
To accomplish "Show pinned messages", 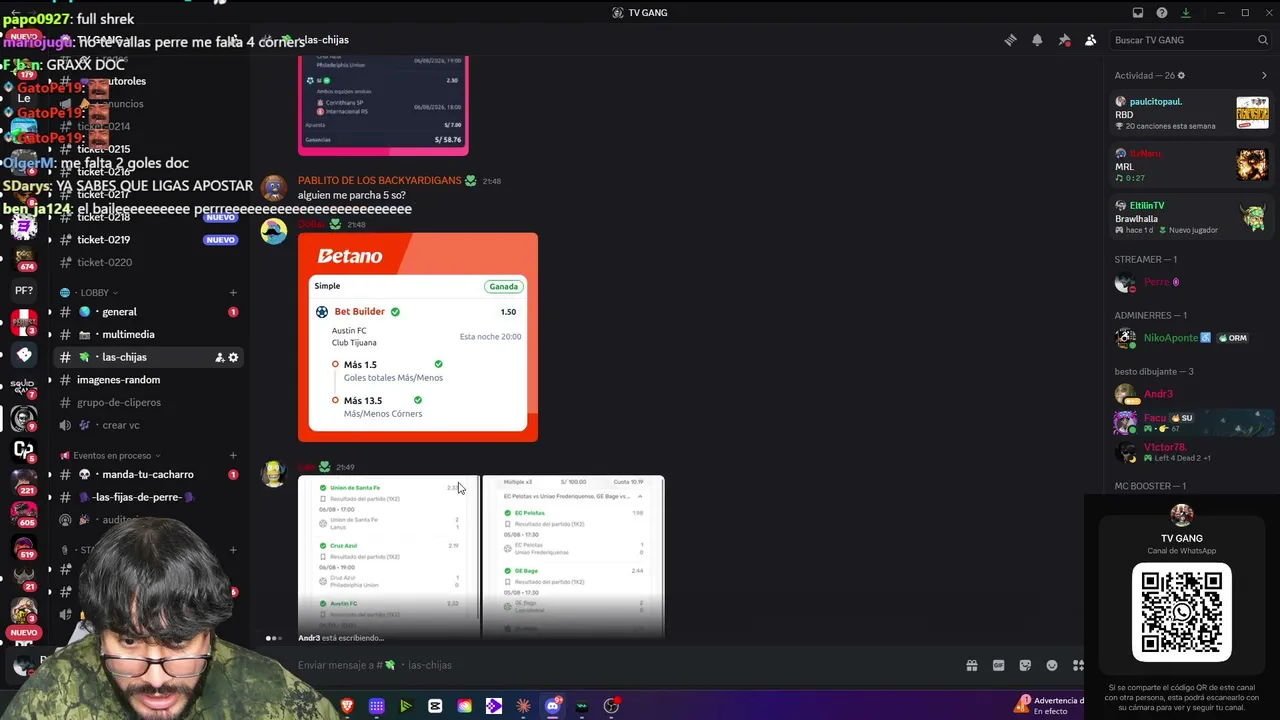I will [1064, 40].
